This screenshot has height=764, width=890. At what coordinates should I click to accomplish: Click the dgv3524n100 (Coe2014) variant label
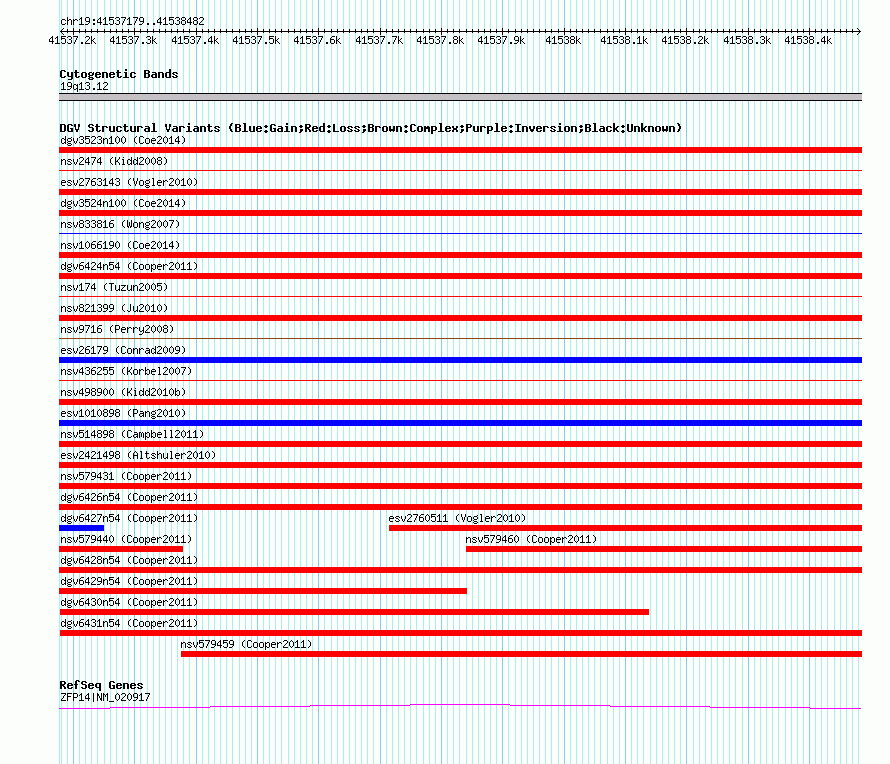123,203
